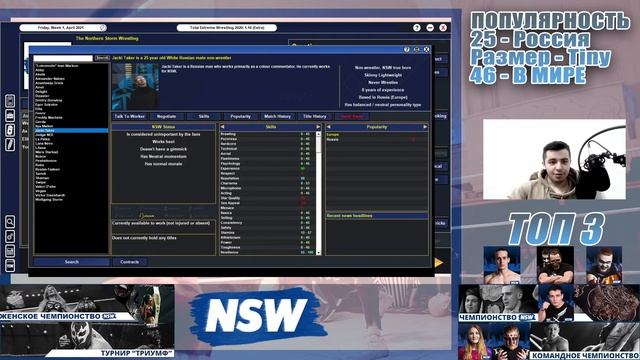
Task: Switch to the Popularity tab
Action: click(x=240, y=116)
